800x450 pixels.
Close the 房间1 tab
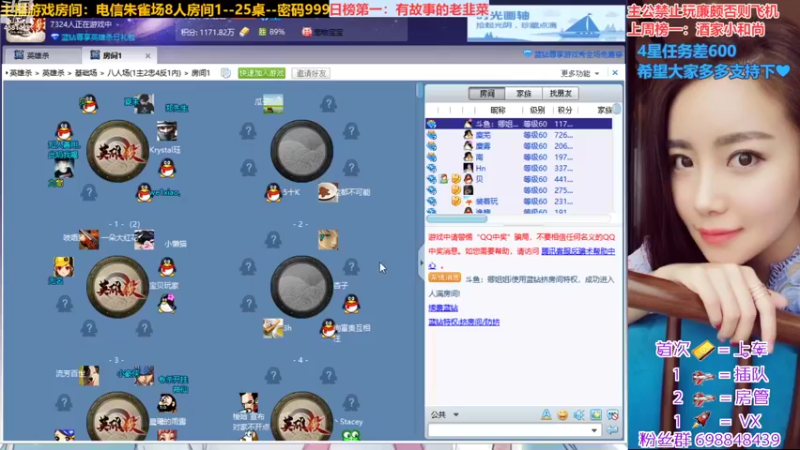(x=147, y=56)
